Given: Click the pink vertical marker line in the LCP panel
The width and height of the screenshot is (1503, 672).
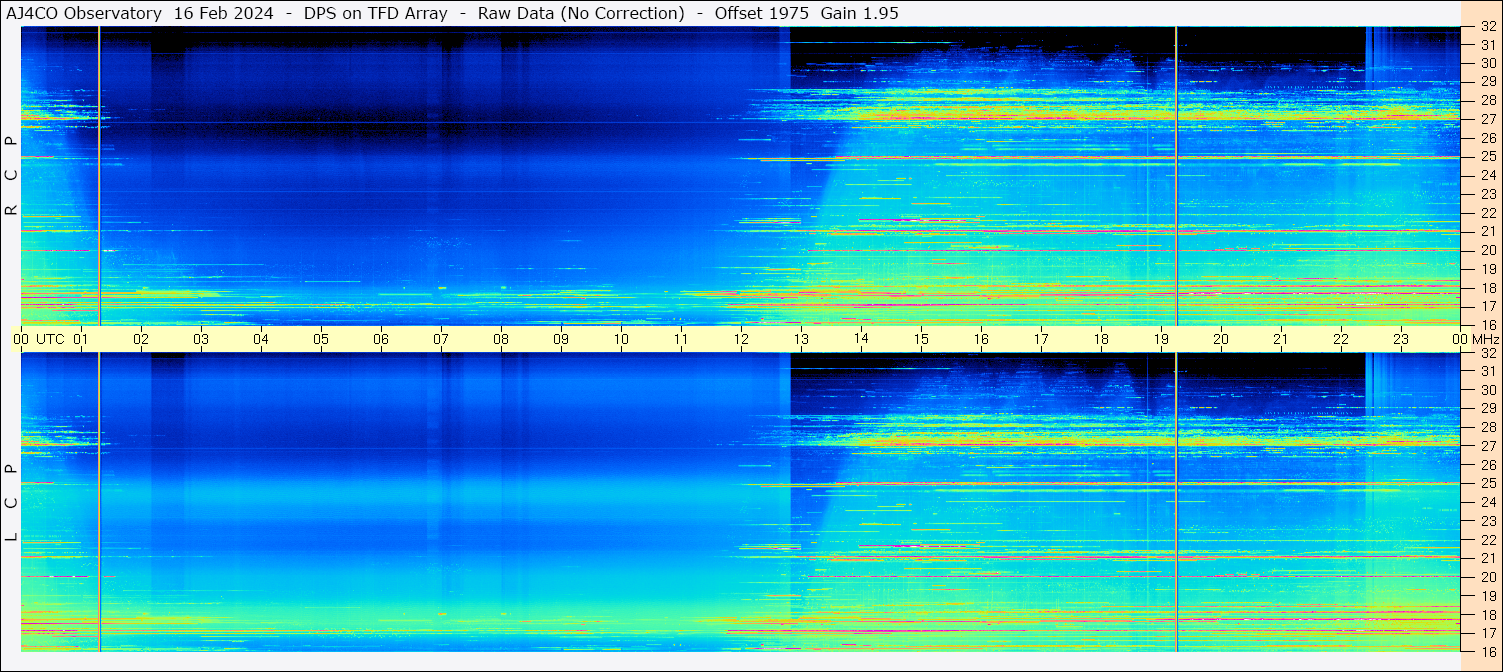Looking at the screenshot, I should pos(99,500).
